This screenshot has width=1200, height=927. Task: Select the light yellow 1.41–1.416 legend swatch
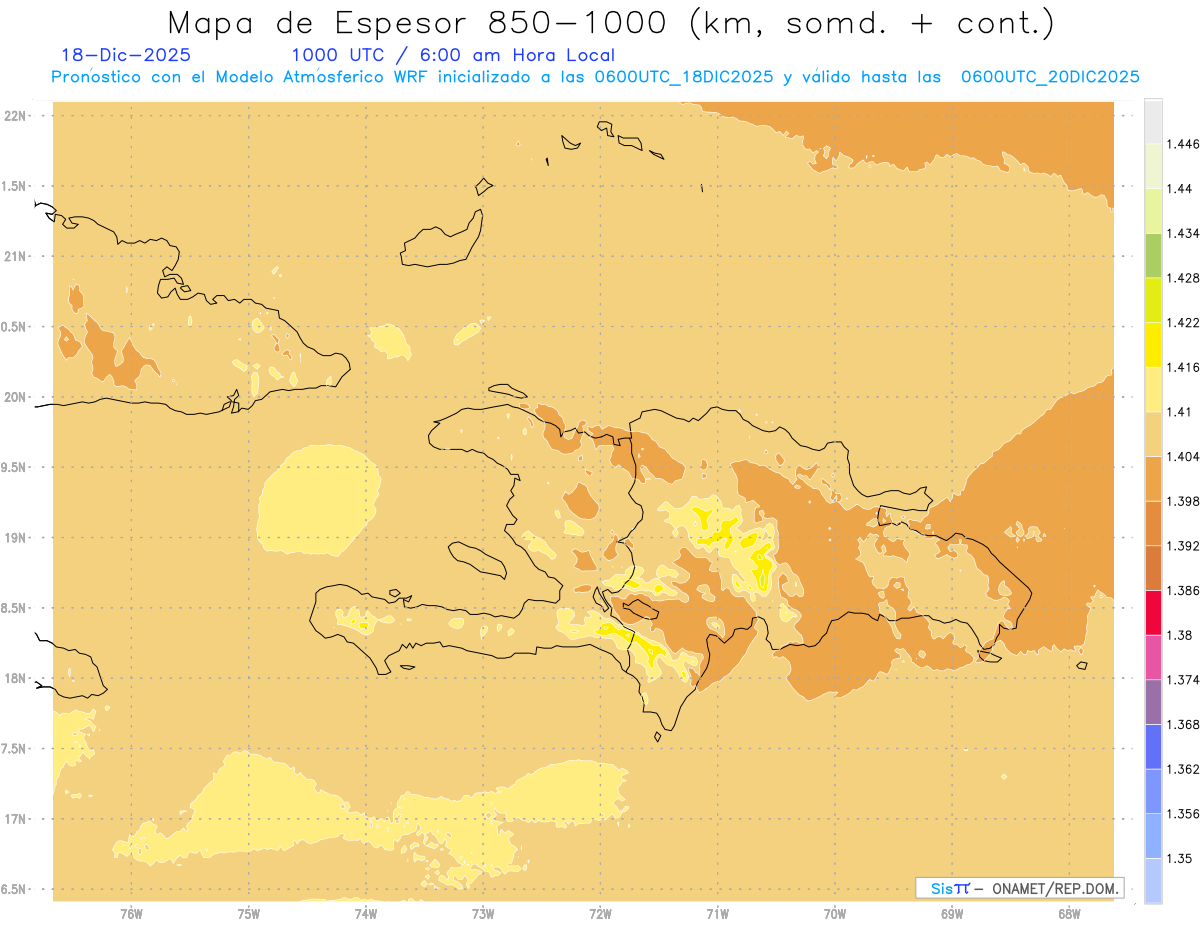[x=1153, y=389]
